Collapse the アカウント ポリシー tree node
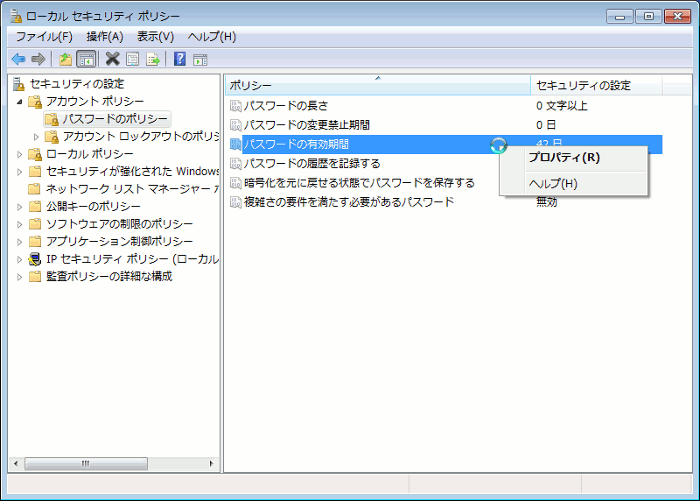700x501 pixels. [x=20, y=102]
